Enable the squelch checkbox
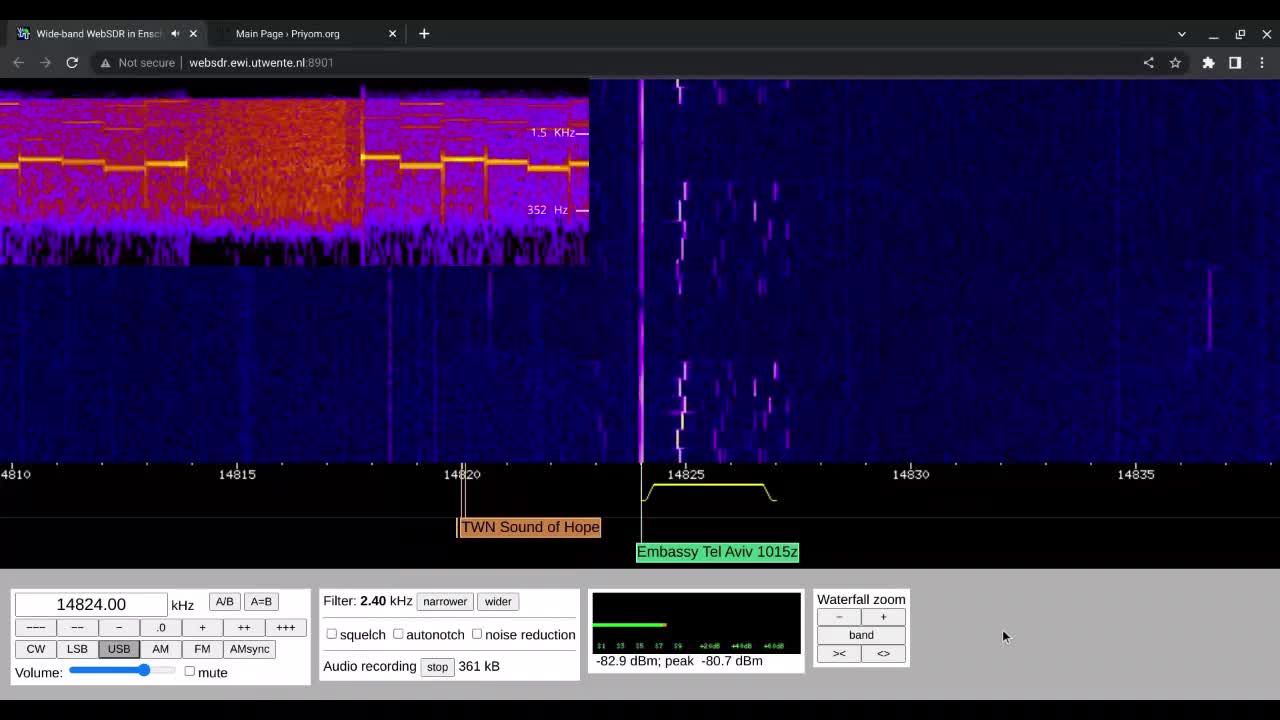Image resolution: width=1280 pixels, height=720 pixels. coord(331,634)
